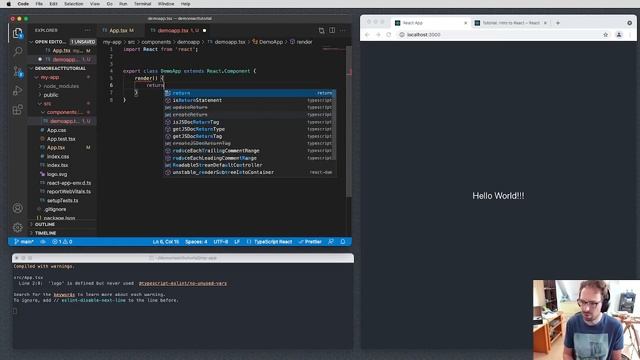Click the localhost:3000 address bar
The height and width of the screenshot is (360, 640).
click(x=498, y=35)
